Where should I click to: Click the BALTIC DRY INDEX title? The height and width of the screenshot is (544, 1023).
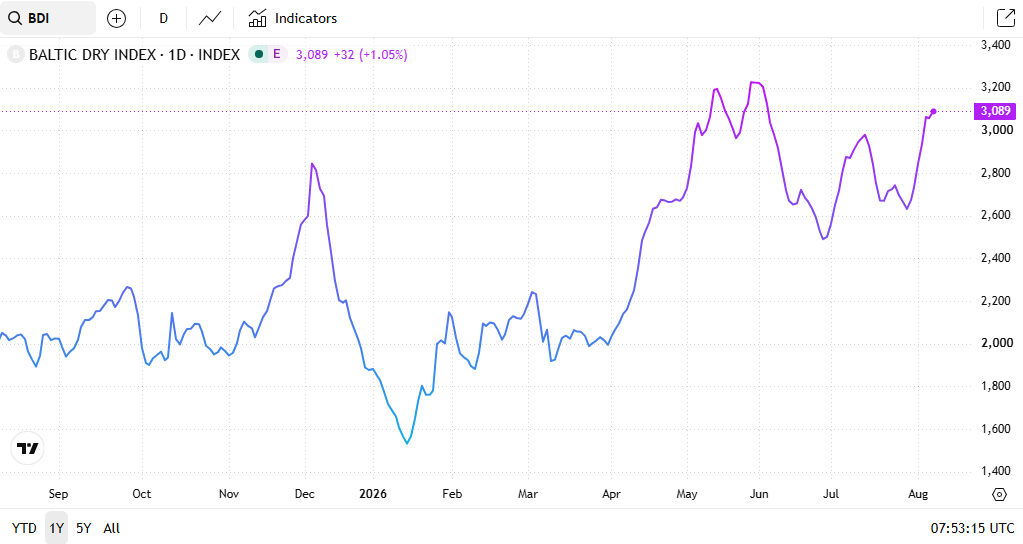pyautogui.click(x=134, y=55)
